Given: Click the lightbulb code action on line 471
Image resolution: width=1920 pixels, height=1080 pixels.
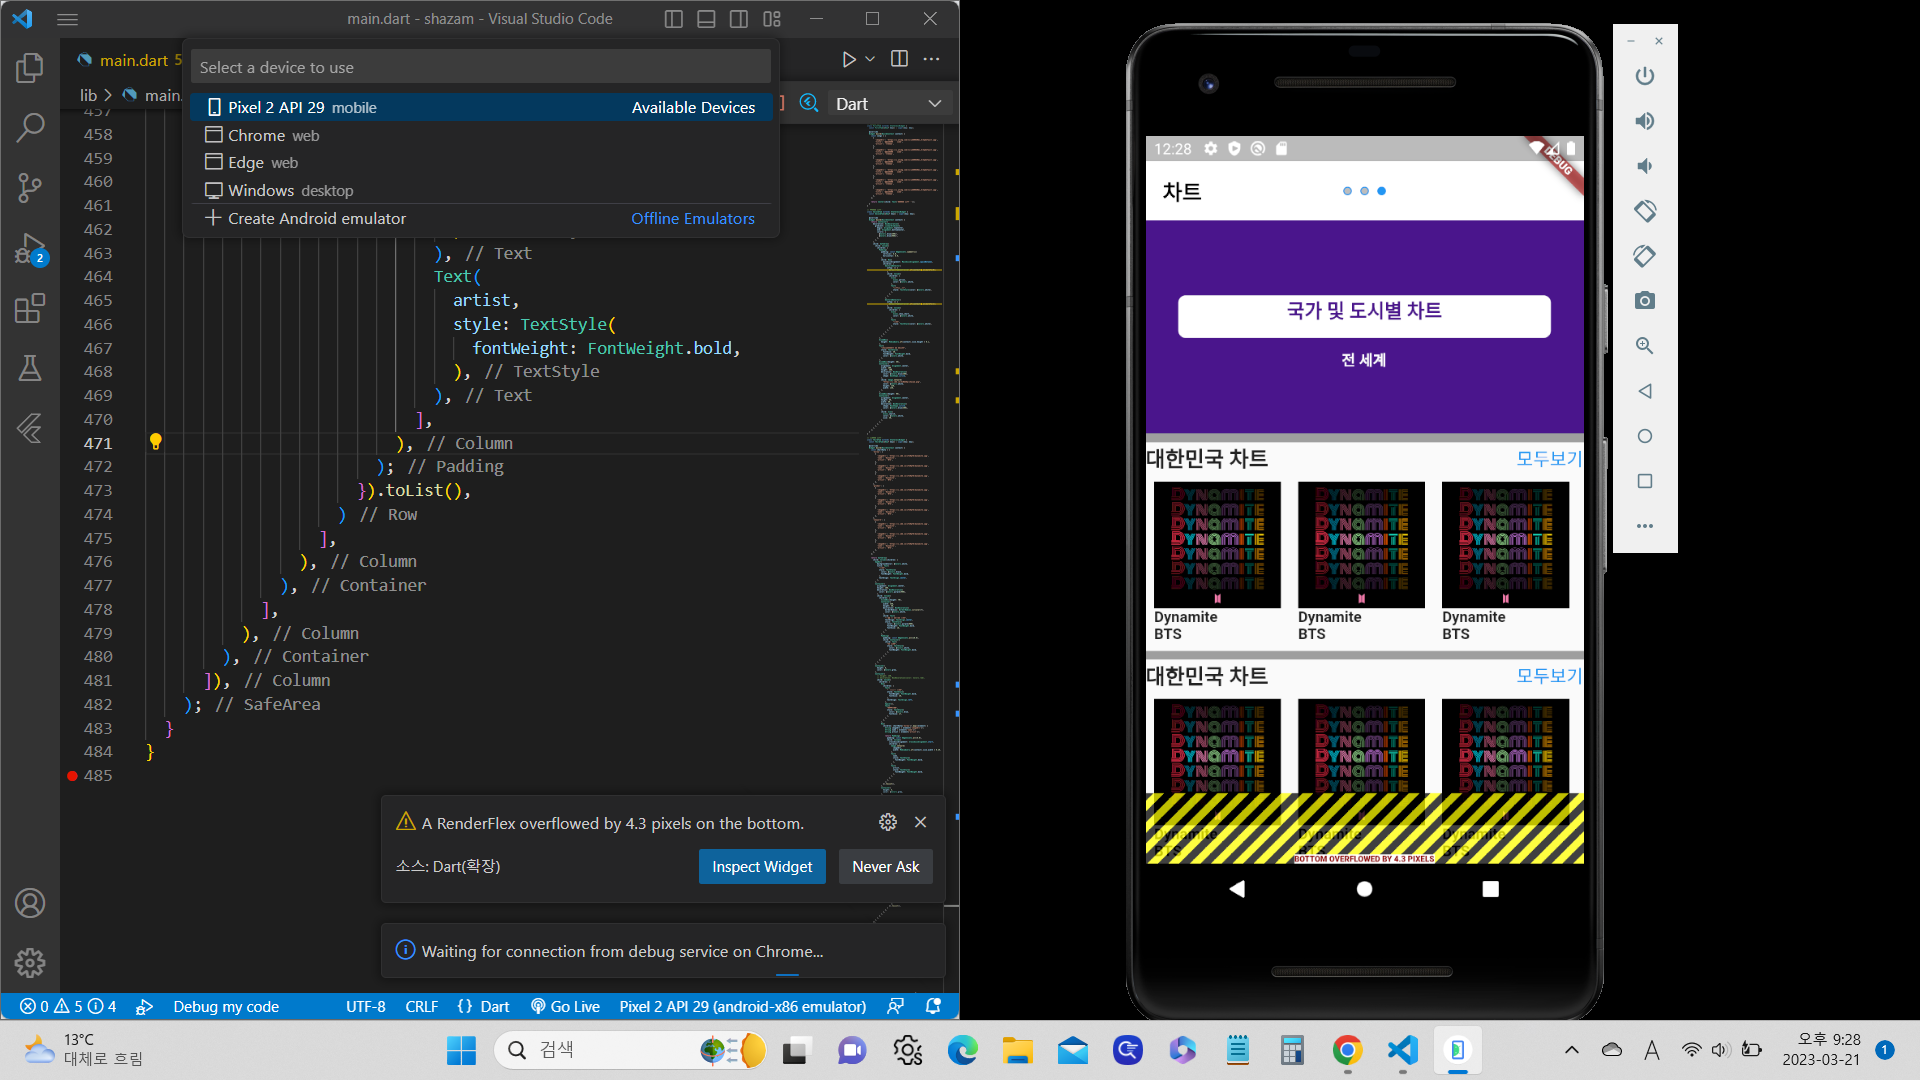Looking at the screenshot, I should point(155,442).
